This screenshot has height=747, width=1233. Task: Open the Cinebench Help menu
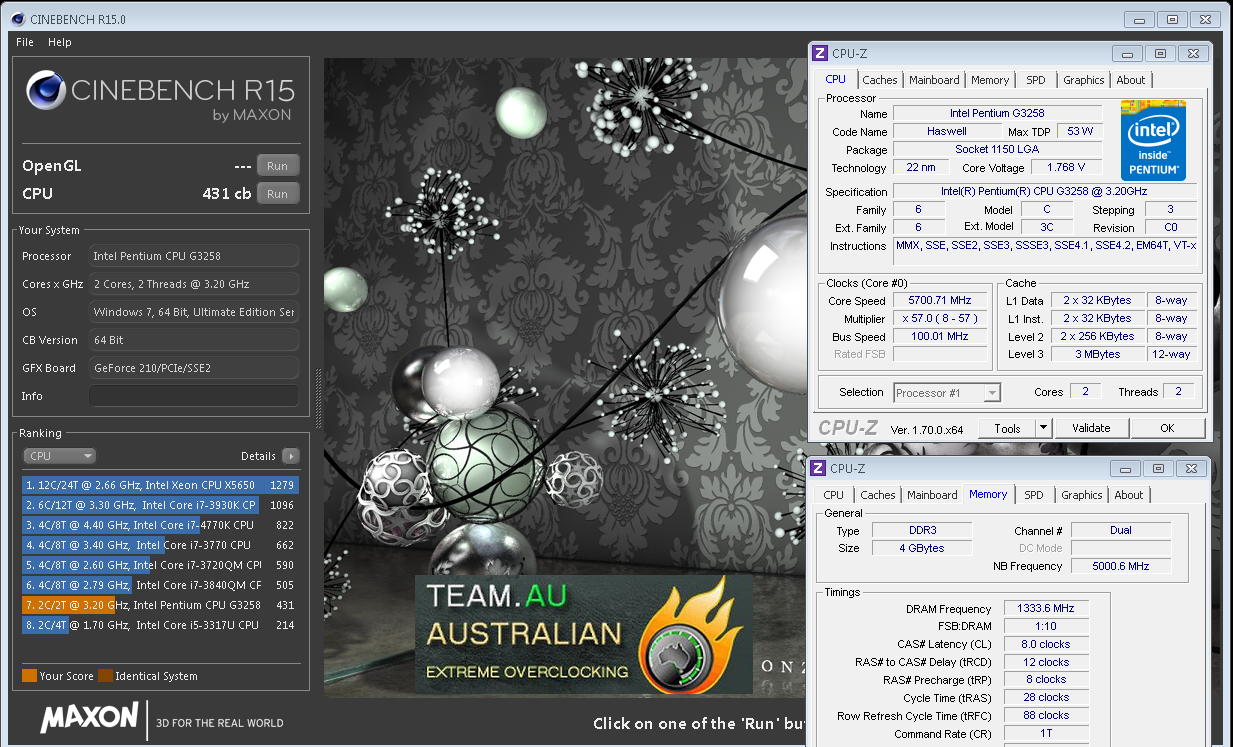(x=60, y=42)
